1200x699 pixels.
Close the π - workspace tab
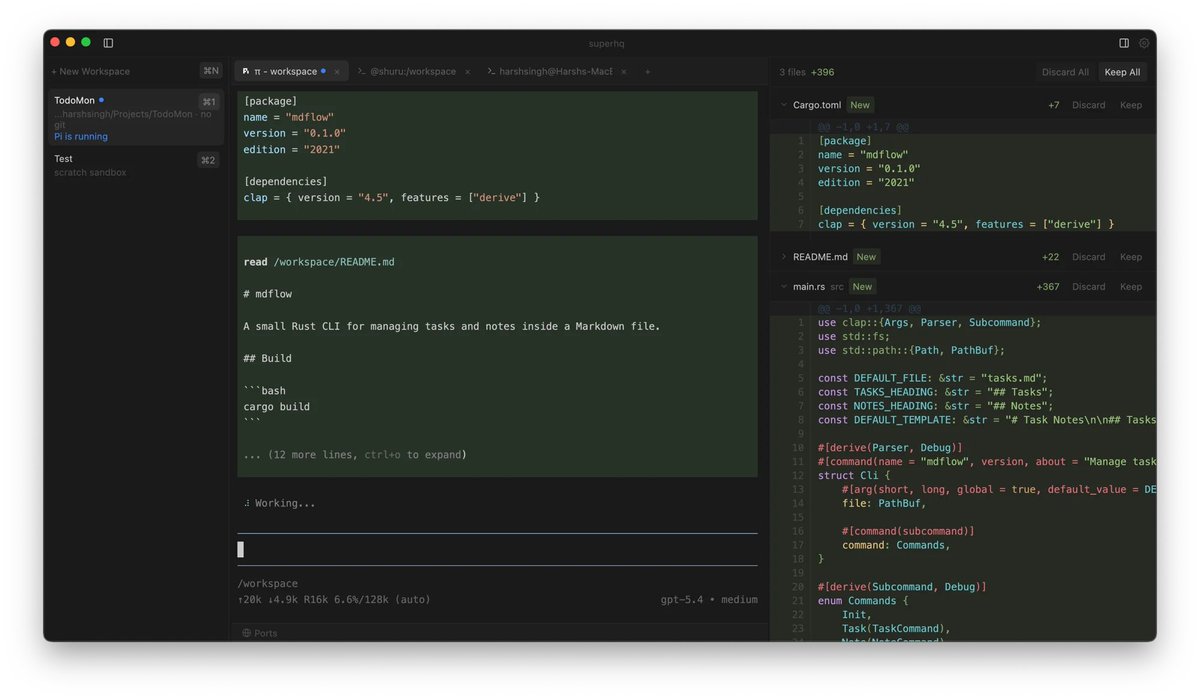click(337, 72)
